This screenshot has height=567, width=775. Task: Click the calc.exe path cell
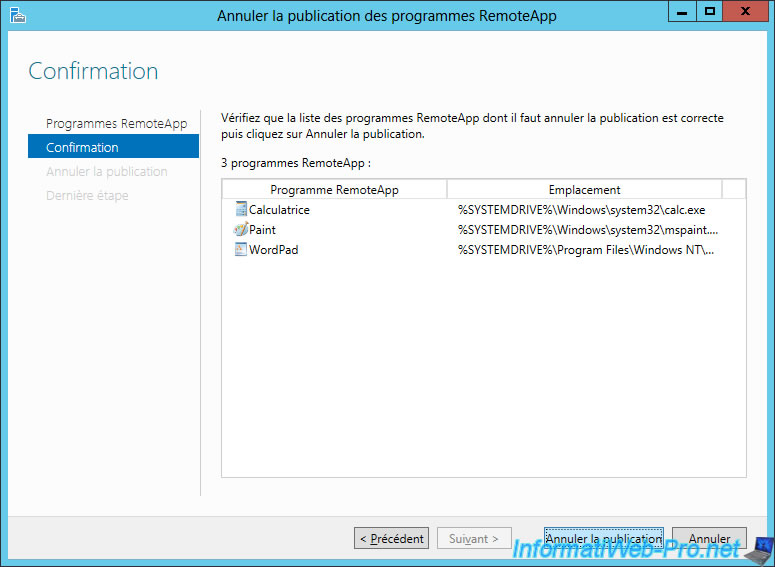pos(581,210)
